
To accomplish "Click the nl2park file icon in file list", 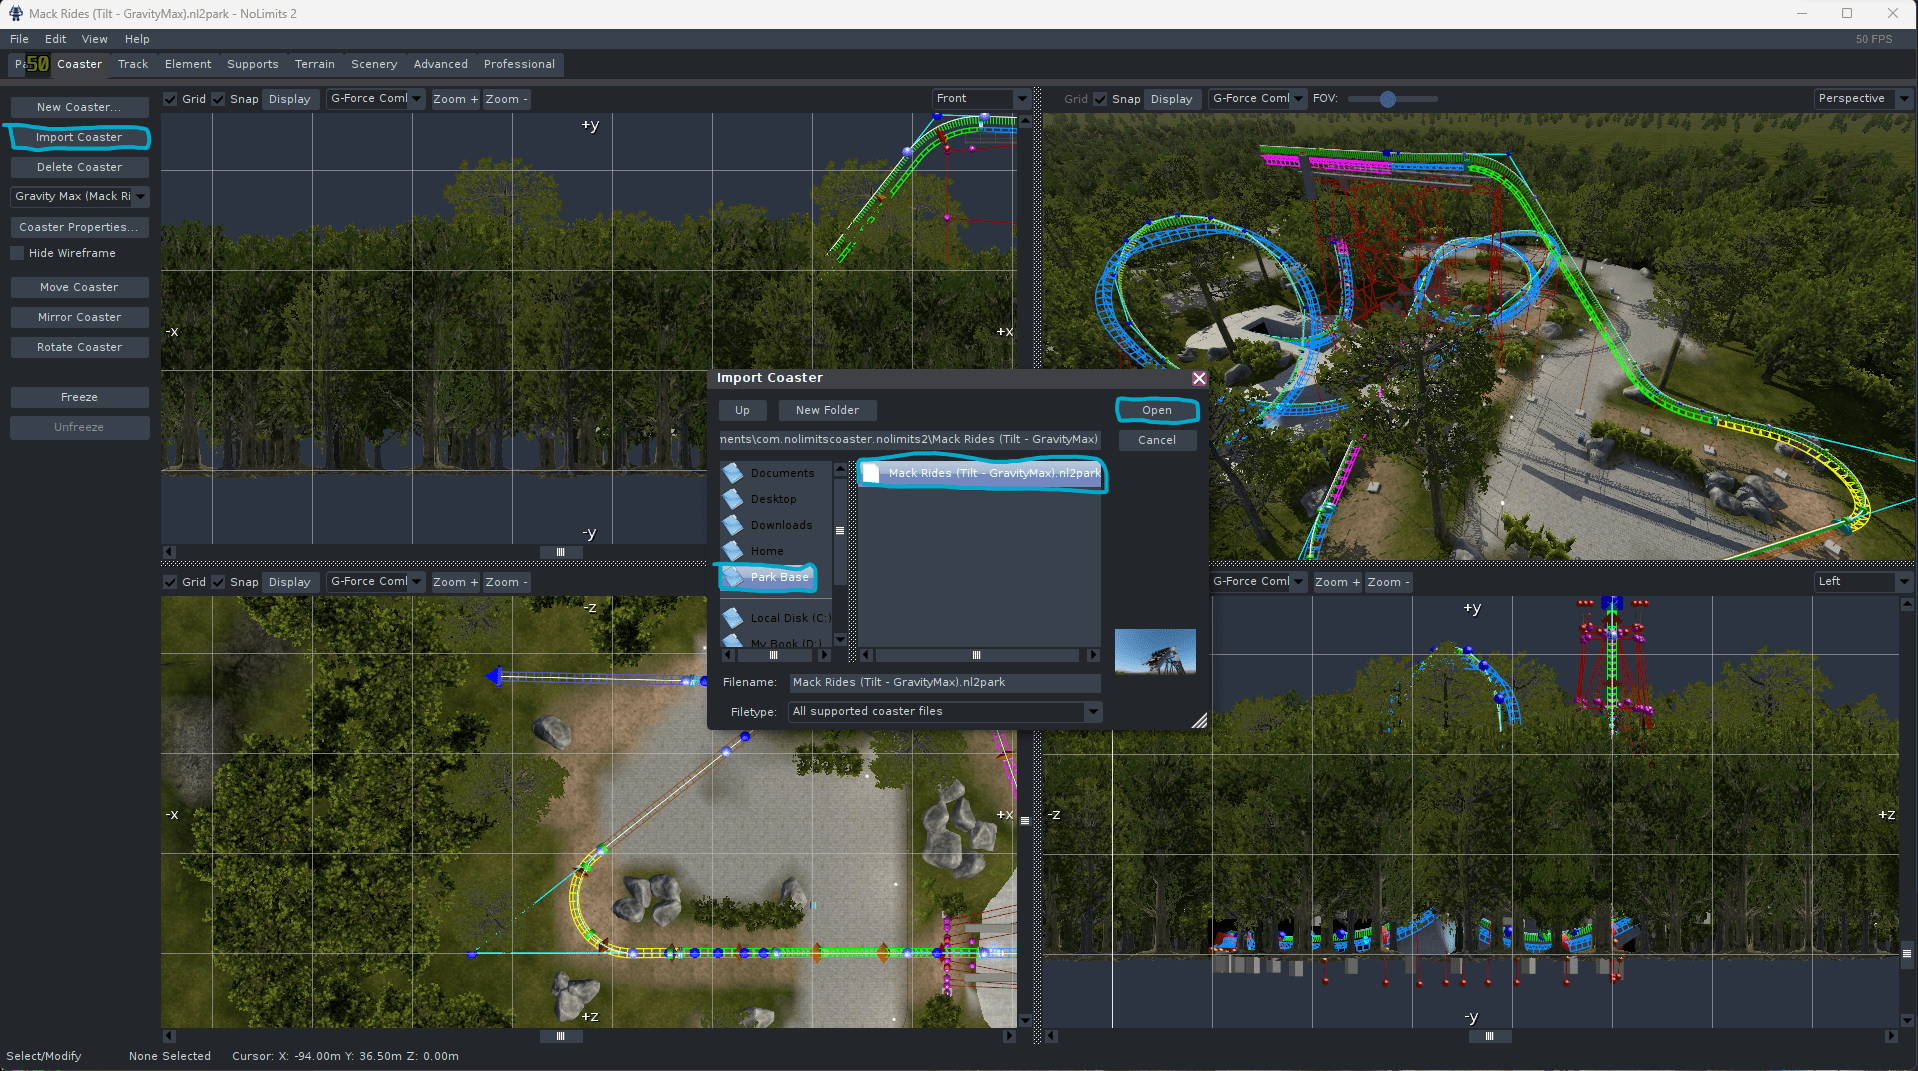I will click(x=871, y=473).
